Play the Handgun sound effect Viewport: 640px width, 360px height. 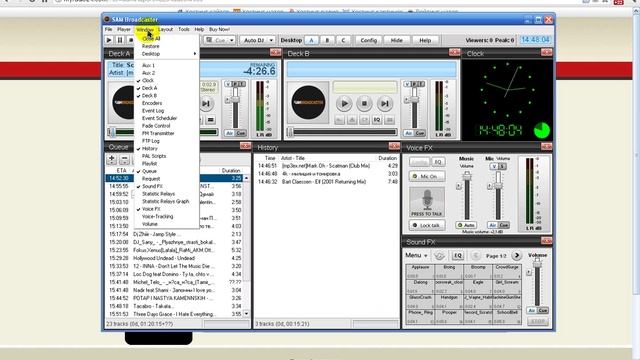pyautogui.click(x=449, y=301)
